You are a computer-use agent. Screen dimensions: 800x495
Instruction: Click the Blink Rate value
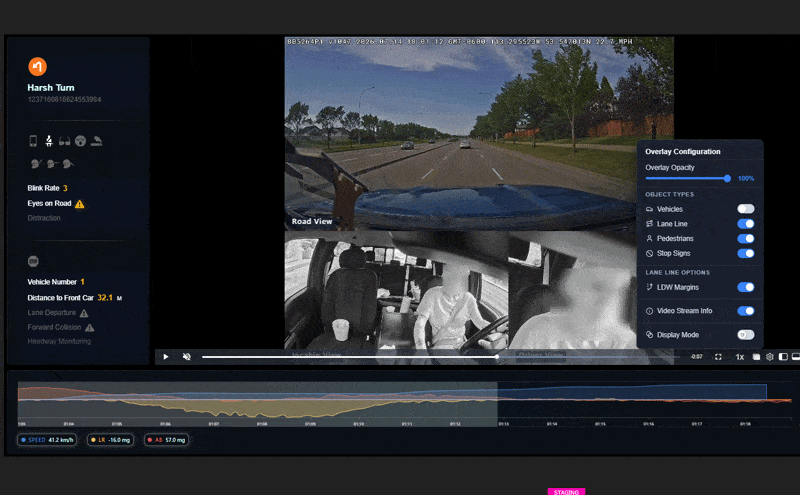point(65,188)
